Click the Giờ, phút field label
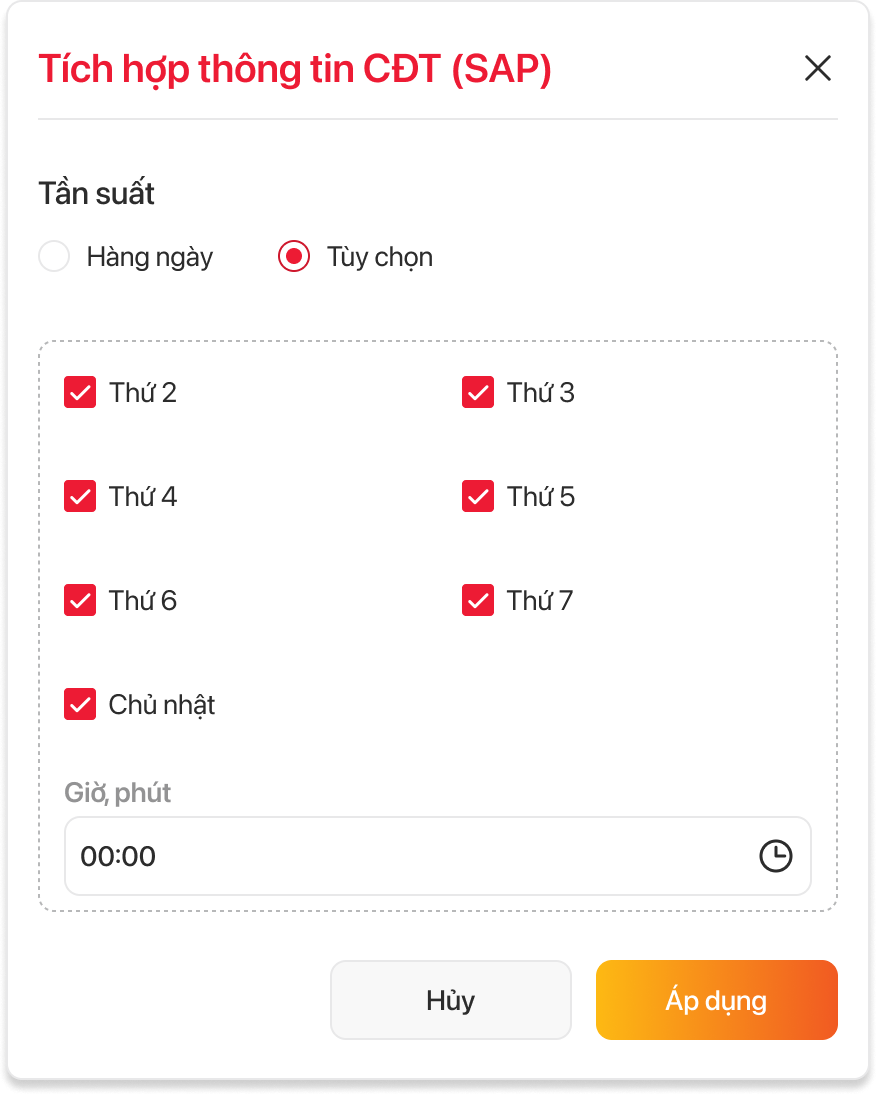Screen dimensions: 876x1094 coord(118,793)
